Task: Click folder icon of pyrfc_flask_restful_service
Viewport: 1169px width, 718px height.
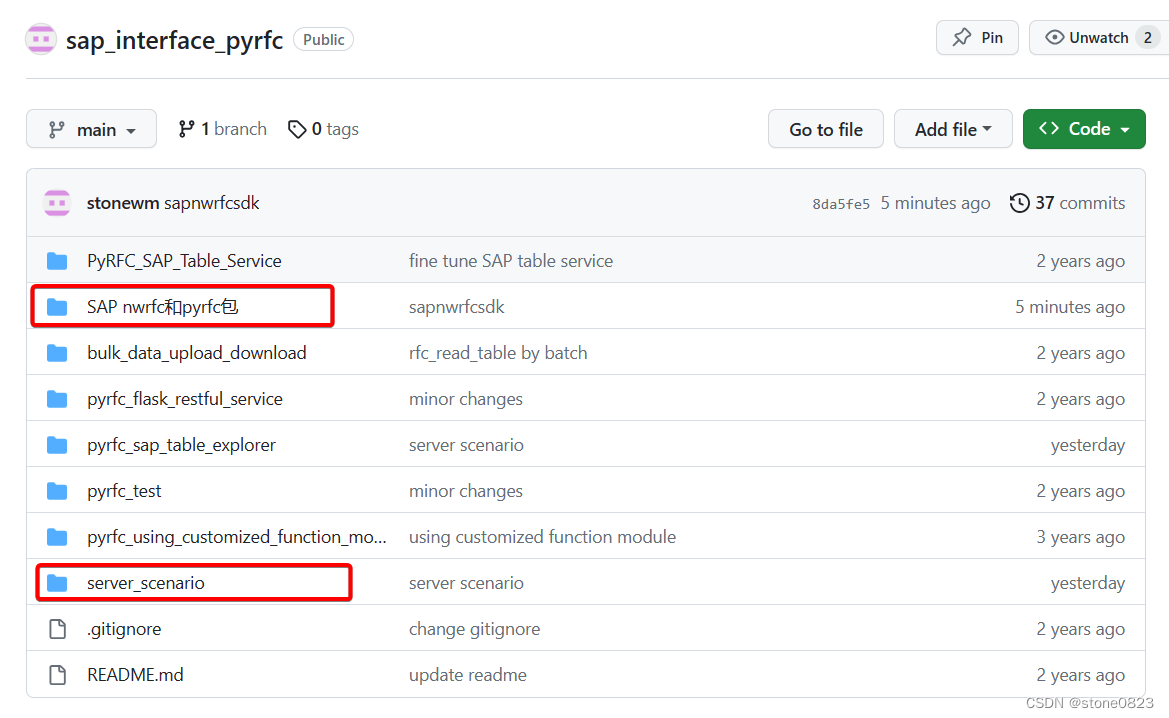Action: tap(57, 399)
